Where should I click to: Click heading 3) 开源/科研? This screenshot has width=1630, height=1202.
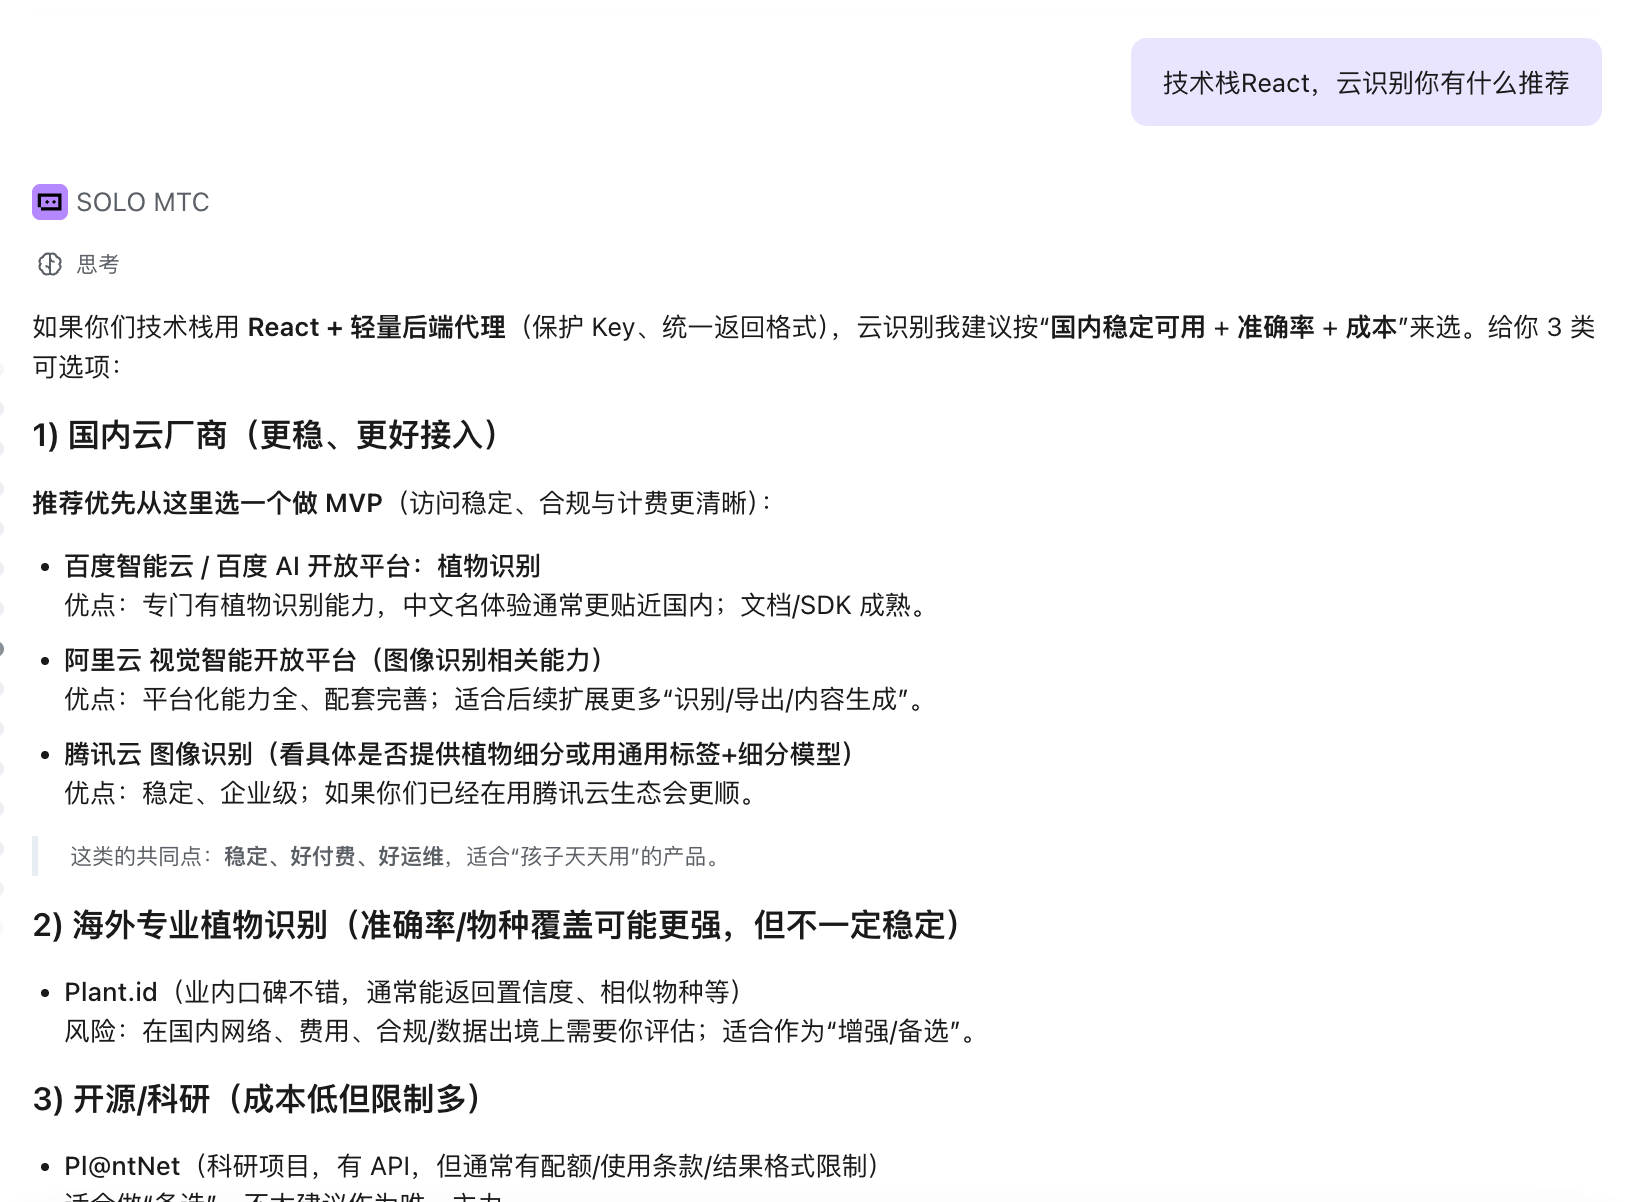pos(257,1099)
